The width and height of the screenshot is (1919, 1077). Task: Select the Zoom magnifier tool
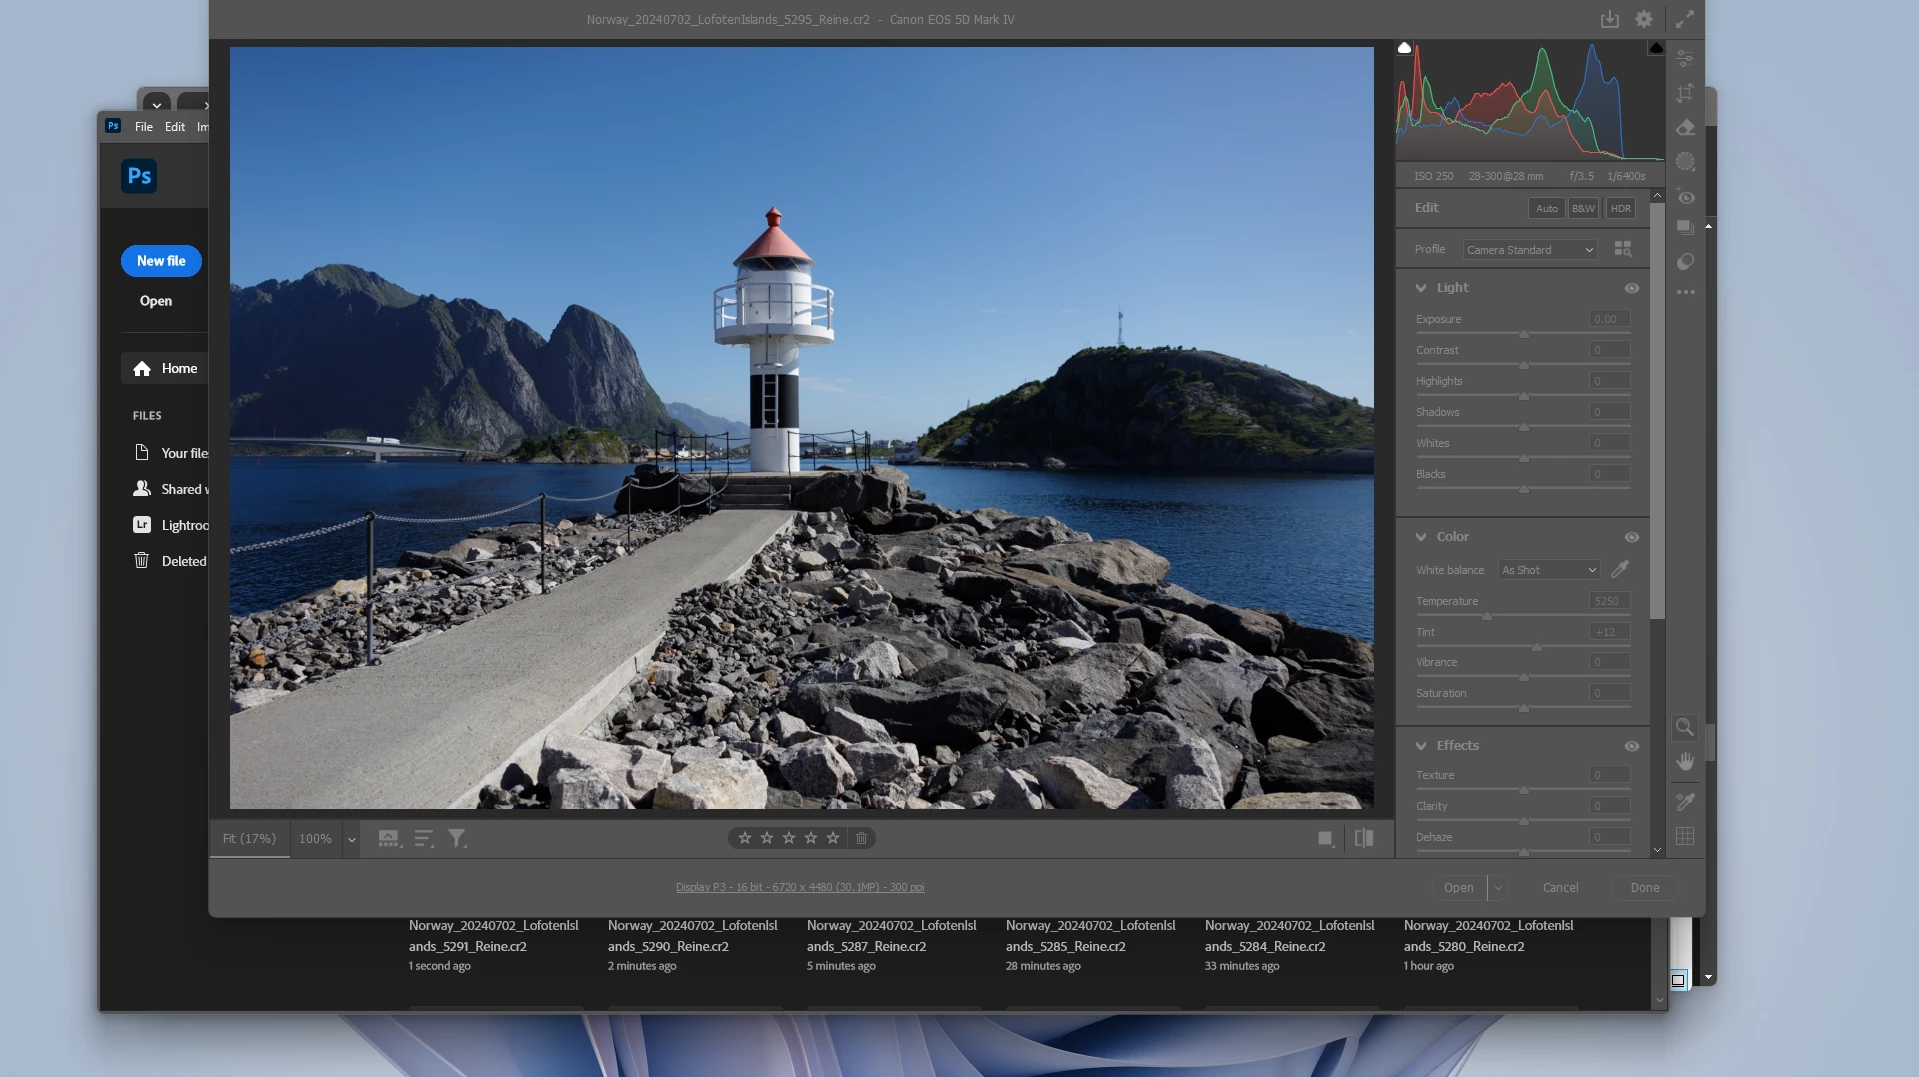(1685, 727)
